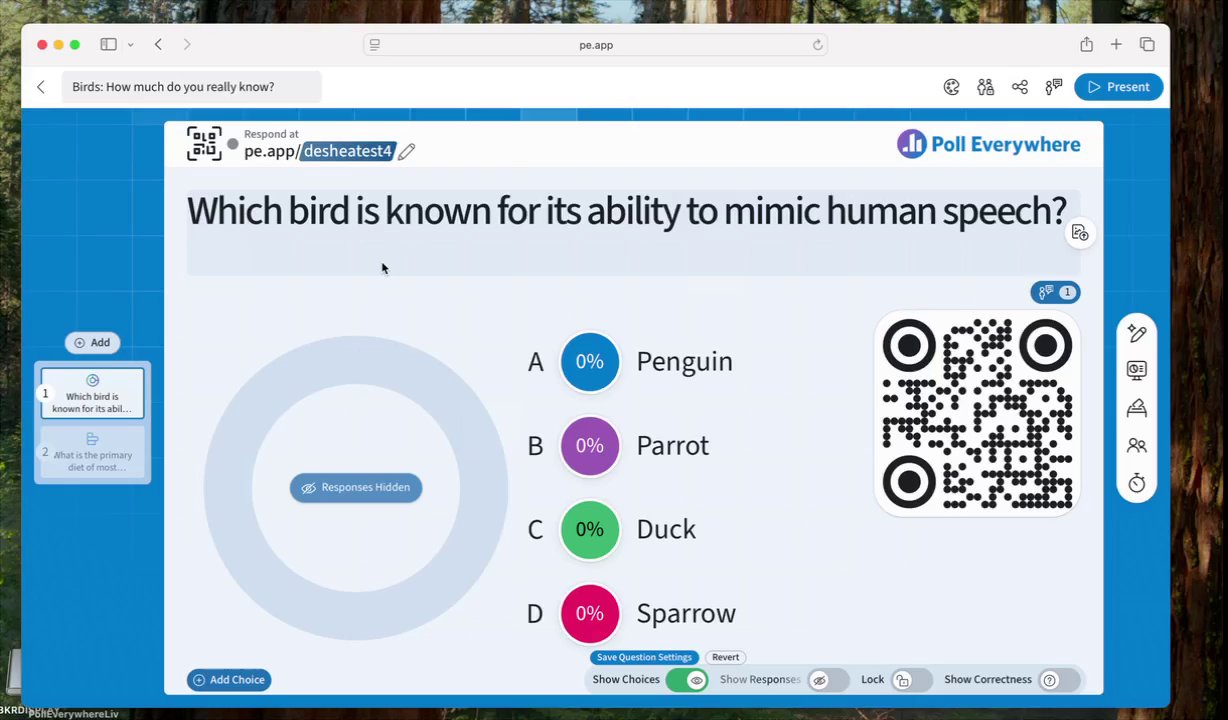Viewport: 1228px width, 720px height.
Task: Click the Poll Everywhere logo
Action: [988, 144]
